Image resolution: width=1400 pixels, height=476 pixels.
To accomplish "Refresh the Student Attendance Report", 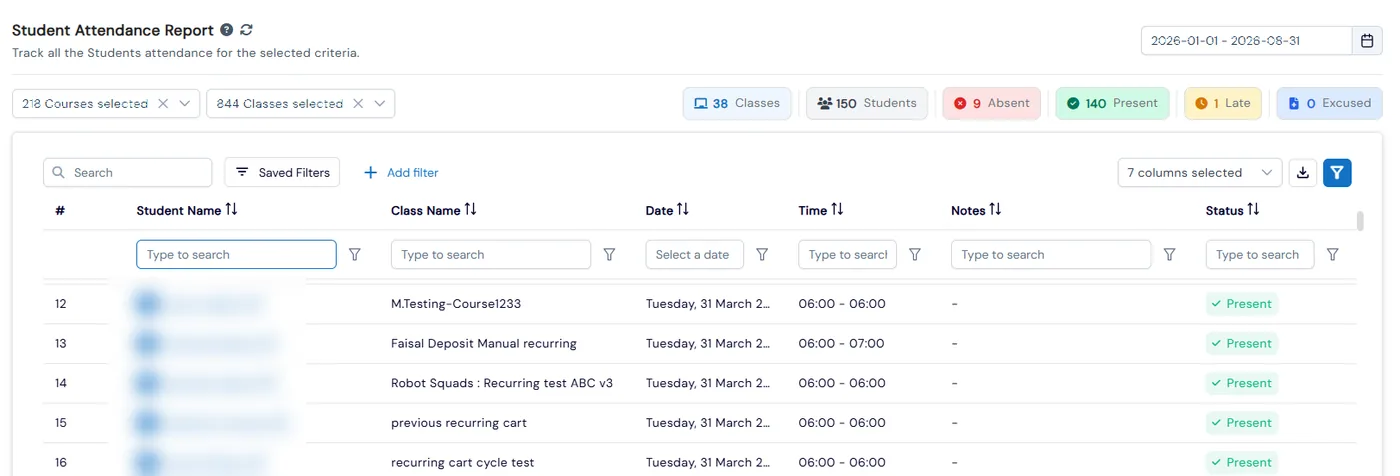I will (247, 30).
